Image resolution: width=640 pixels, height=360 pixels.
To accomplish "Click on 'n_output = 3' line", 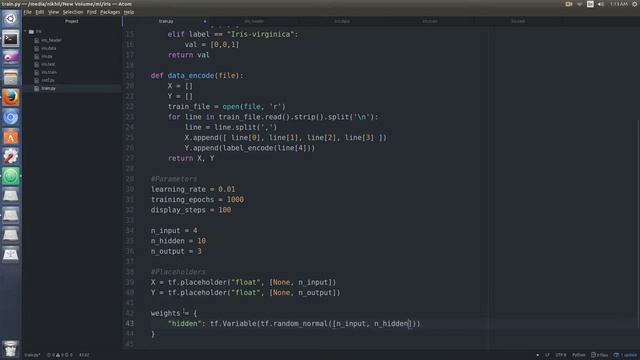I will pyautogui.click(x=176, y=251).
